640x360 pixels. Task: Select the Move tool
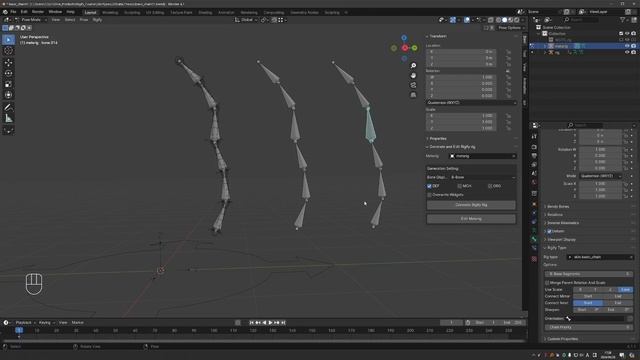[x=9, y=63]
